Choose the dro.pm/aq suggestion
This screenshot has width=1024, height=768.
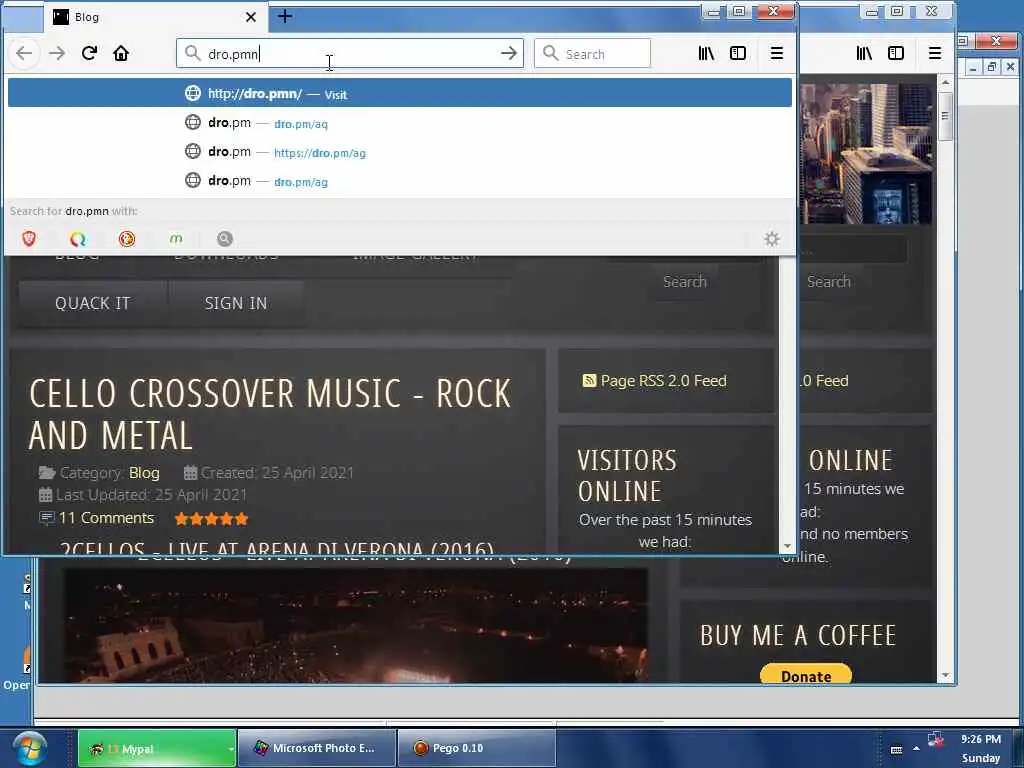point(400,123)
